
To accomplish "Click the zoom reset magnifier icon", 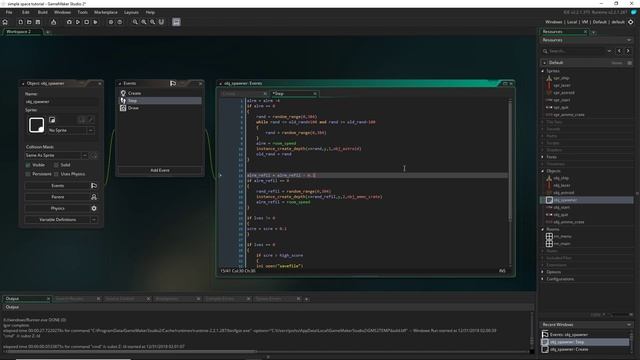I will point(144,22).
